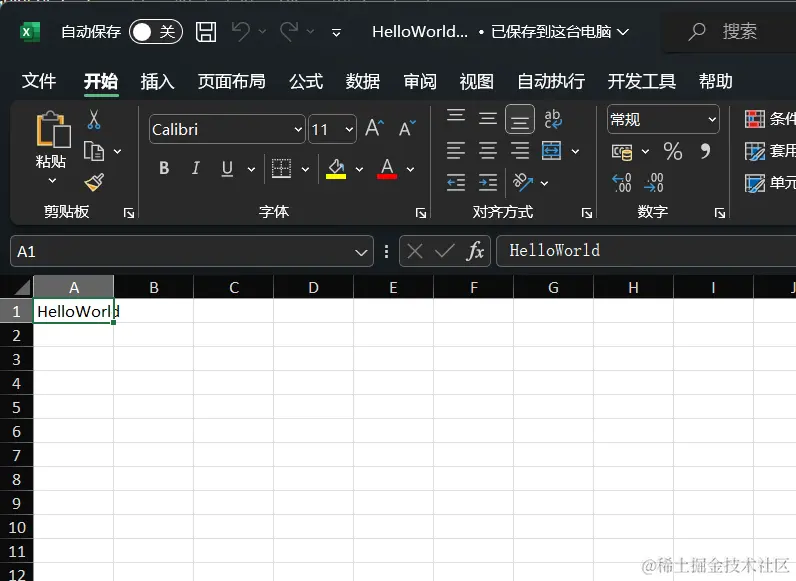Expand the borders options arrow
This screenshot has width=796, height=581.
pyautogui.click(x=305, y=169)
